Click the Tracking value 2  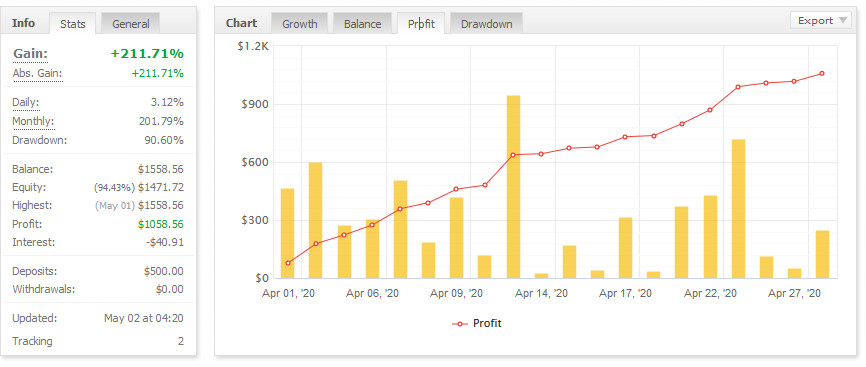[181, 342]
